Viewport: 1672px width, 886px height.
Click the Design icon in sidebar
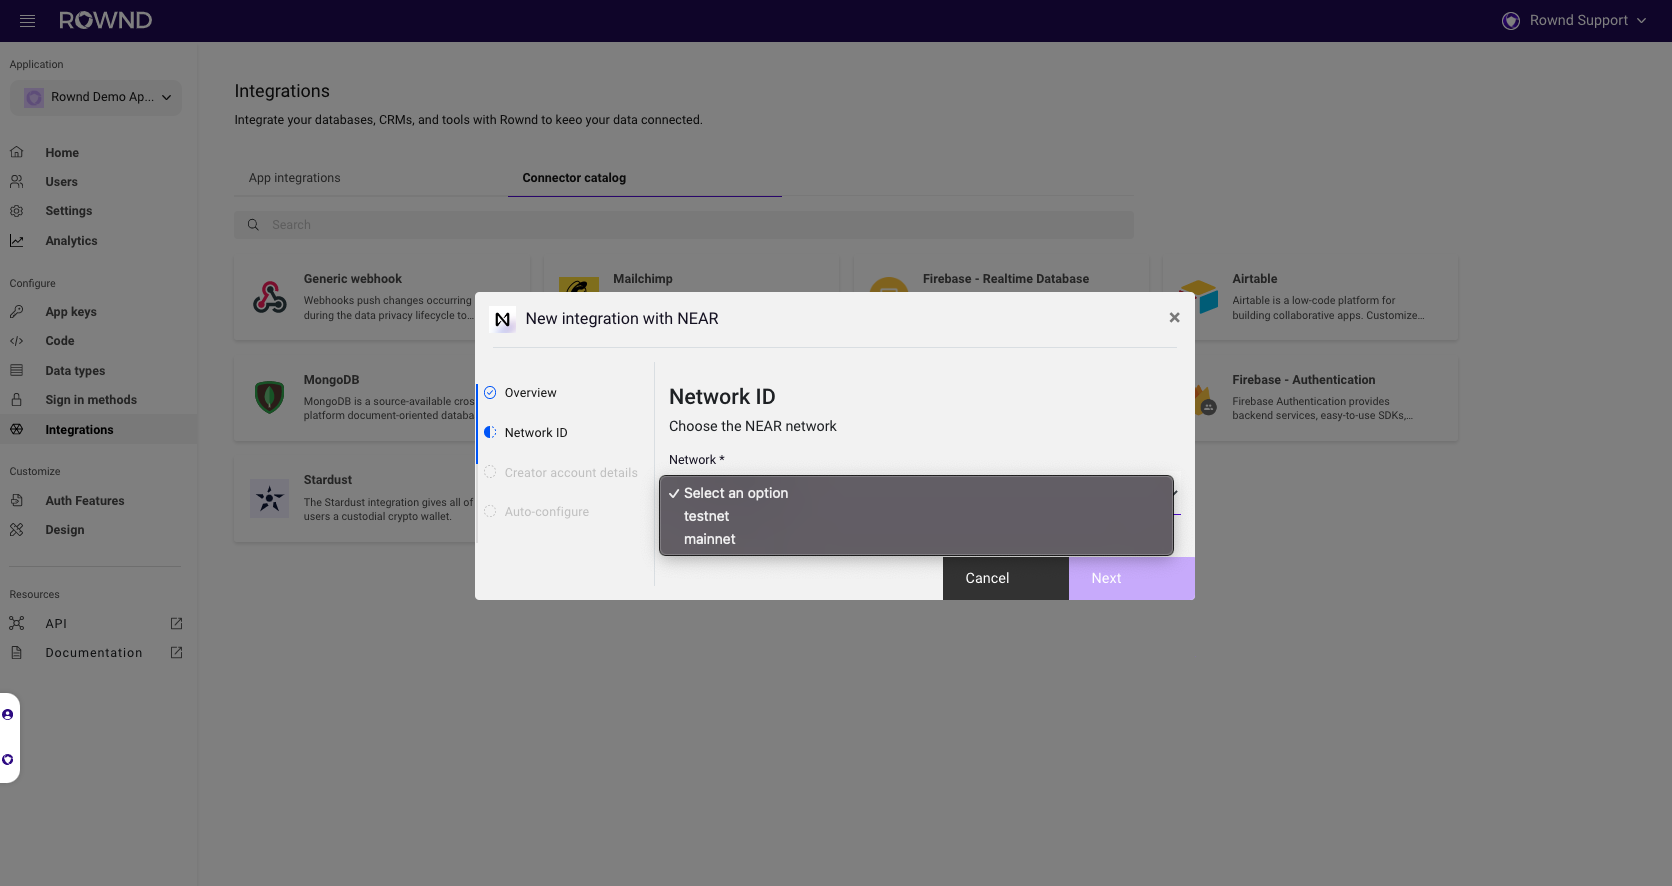[16, 530]
